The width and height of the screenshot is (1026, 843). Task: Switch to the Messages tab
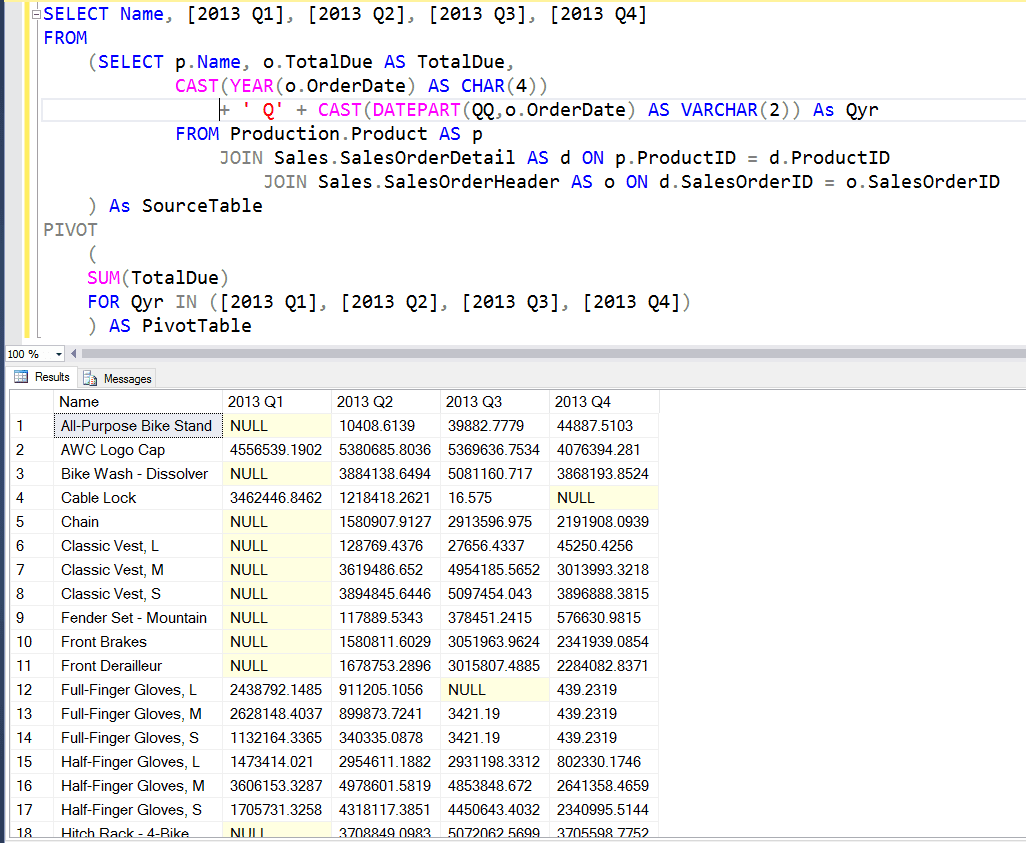[x=117, y=377]
